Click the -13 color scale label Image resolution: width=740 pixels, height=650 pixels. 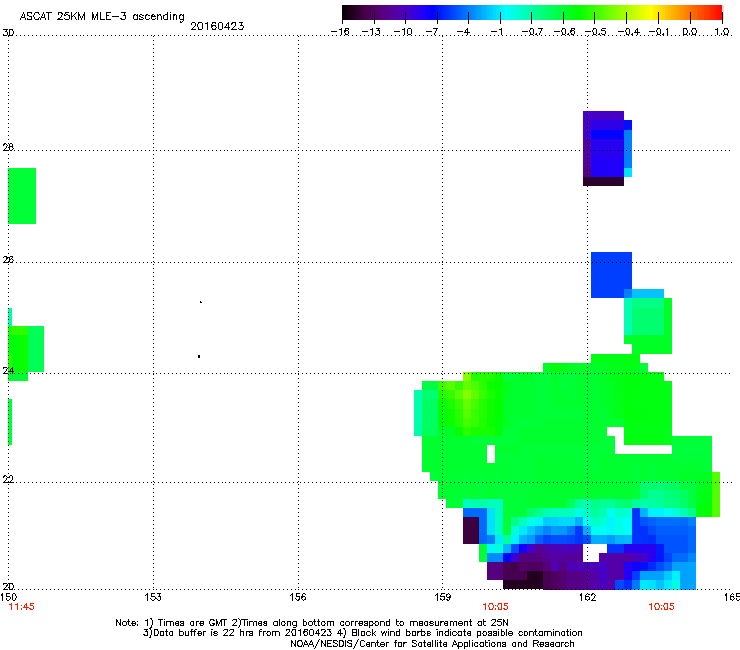(x=371, y=32)
